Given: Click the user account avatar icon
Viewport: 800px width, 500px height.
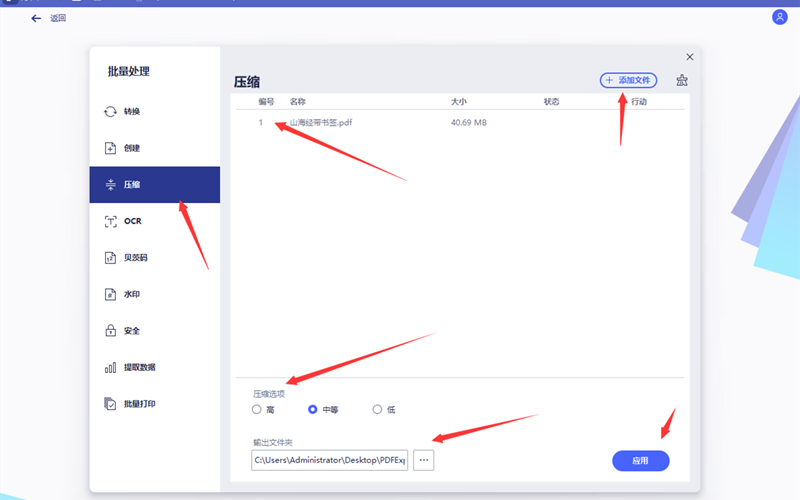Looking at the screenshot, I should [780, 17].
